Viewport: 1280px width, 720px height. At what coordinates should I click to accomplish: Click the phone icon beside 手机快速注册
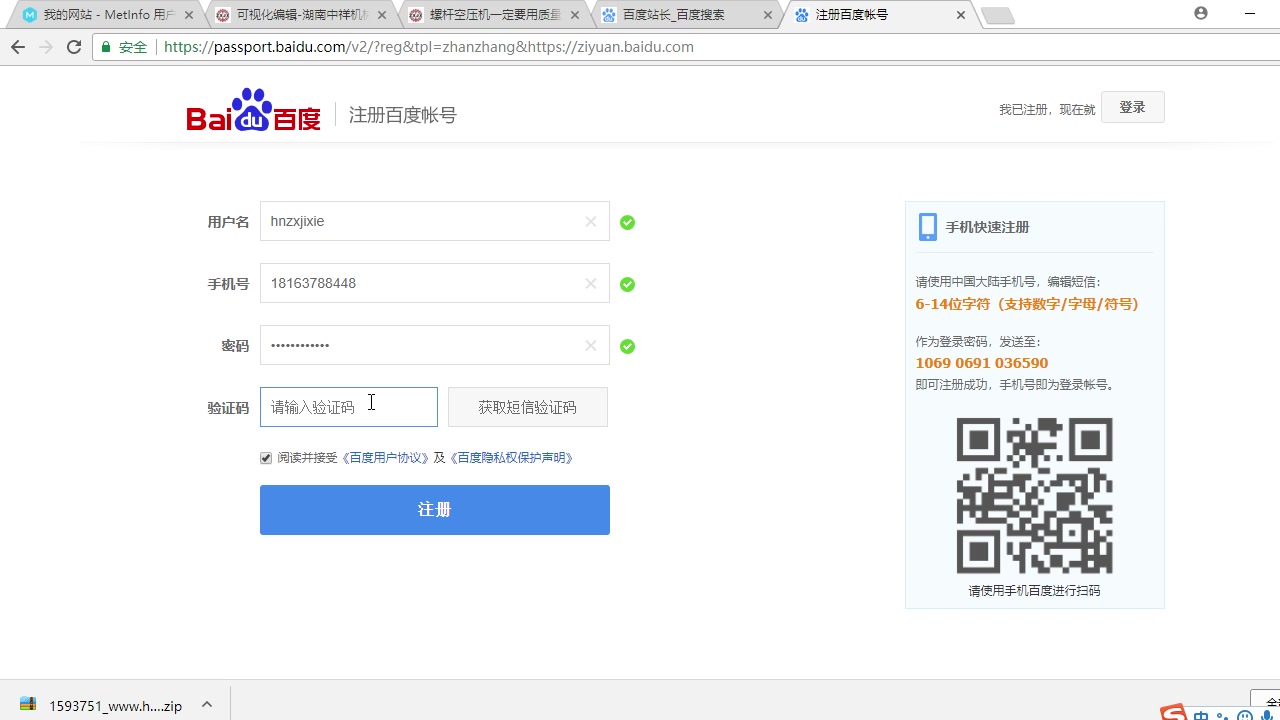tap(927, 227)
